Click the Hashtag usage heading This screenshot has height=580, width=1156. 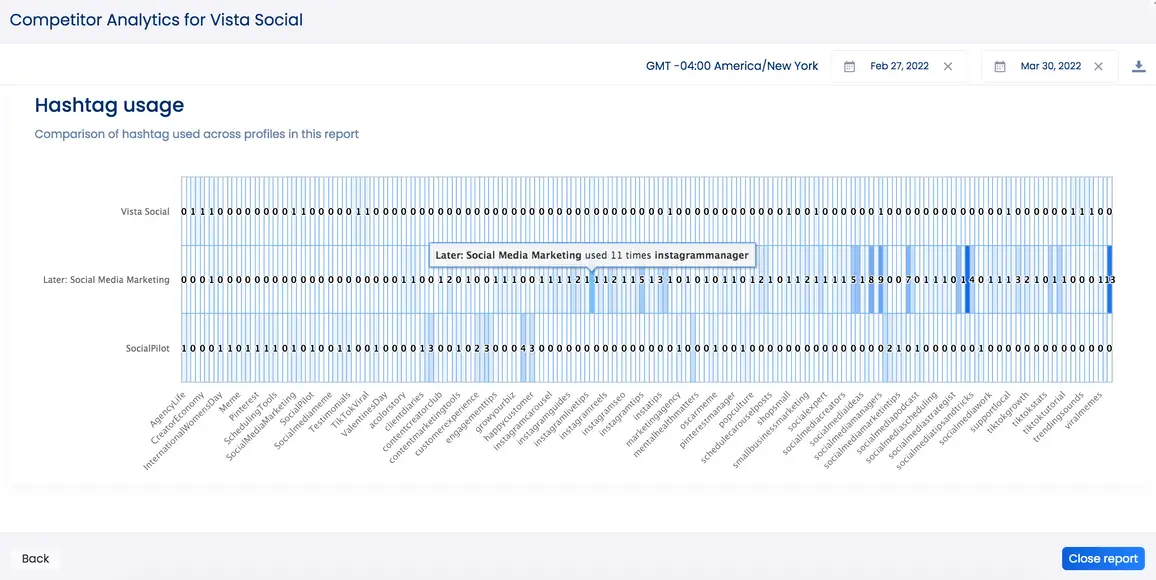pyautogui.click(x=109, y=105)
